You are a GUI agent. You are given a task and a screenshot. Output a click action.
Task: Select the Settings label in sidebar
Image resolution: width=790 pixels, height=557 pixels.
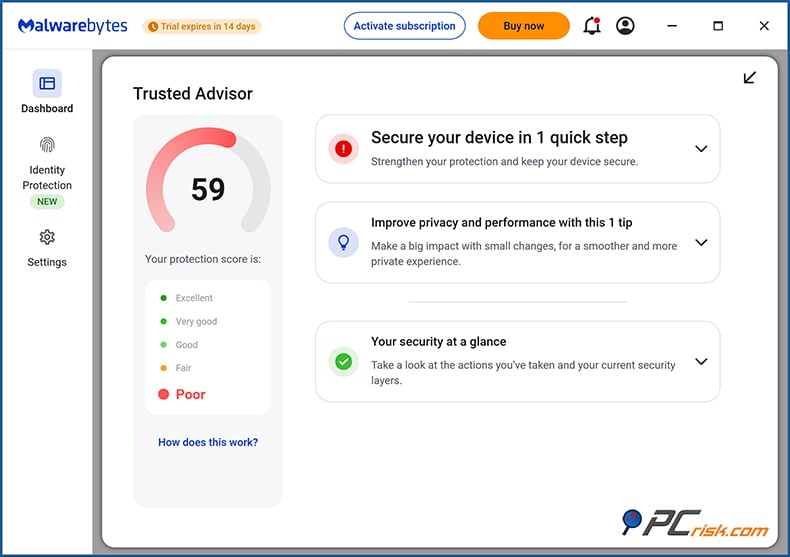tap(47, 262)
